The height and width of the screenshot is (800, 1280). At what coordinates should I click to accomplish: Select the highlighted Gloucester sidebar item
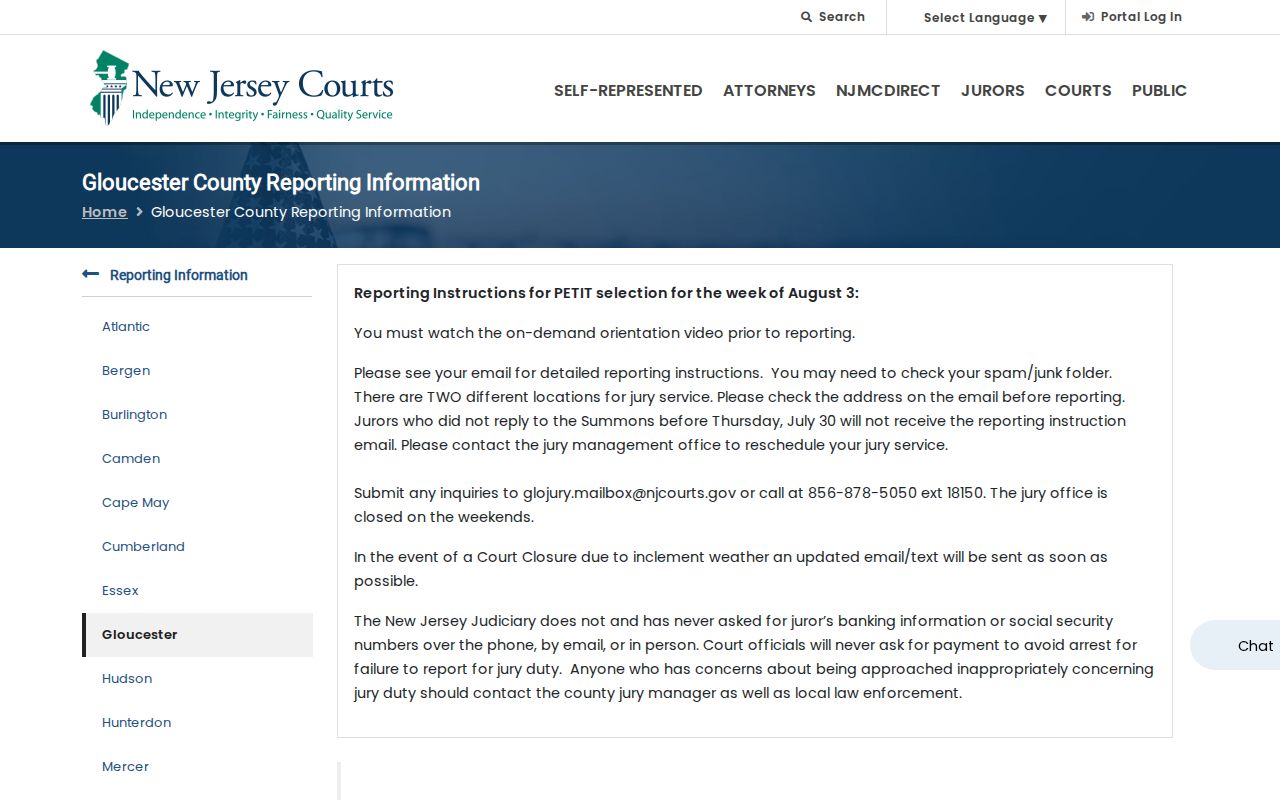tap(197, 635)
